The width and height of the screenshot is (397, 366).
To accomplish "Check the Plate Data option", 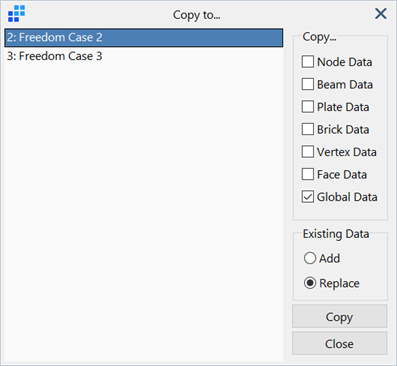I will click(x=308, y=107).
